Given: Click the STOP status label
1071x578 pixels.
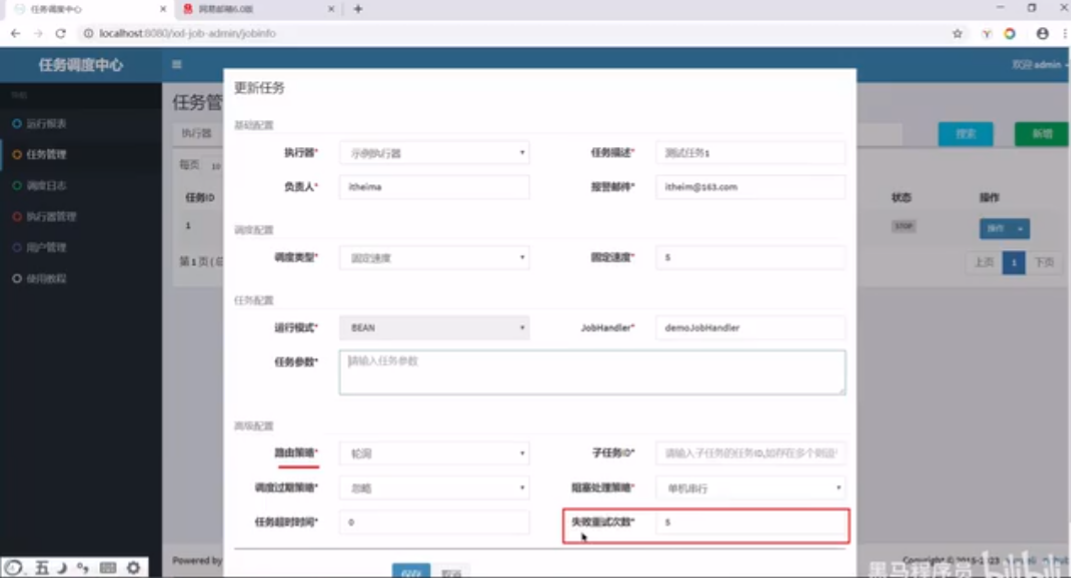Looking at the screenshot, I should (x=904, y=226).
